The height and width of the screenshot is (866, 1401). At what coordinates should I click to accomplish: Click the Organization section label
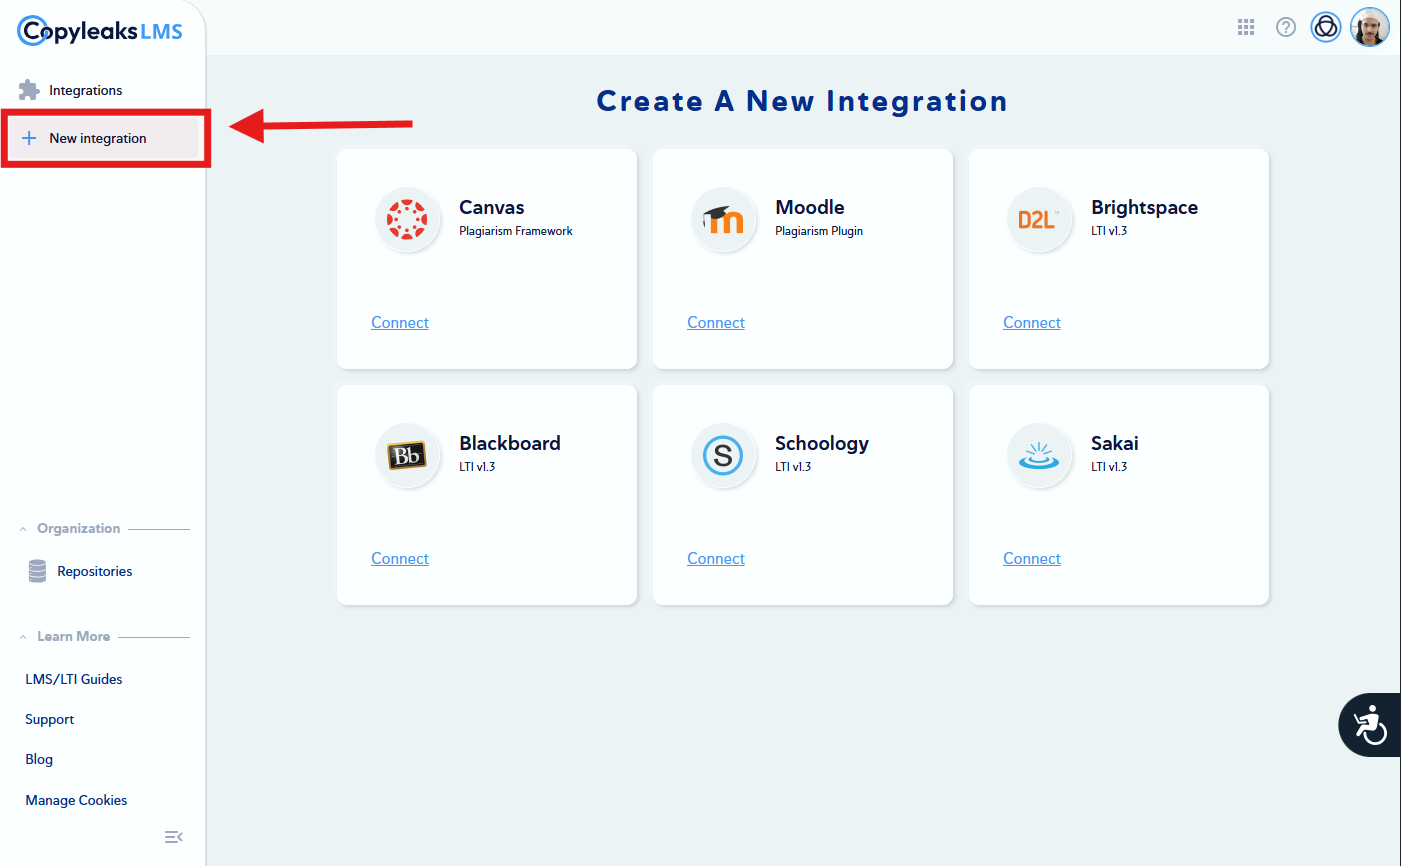79,528
